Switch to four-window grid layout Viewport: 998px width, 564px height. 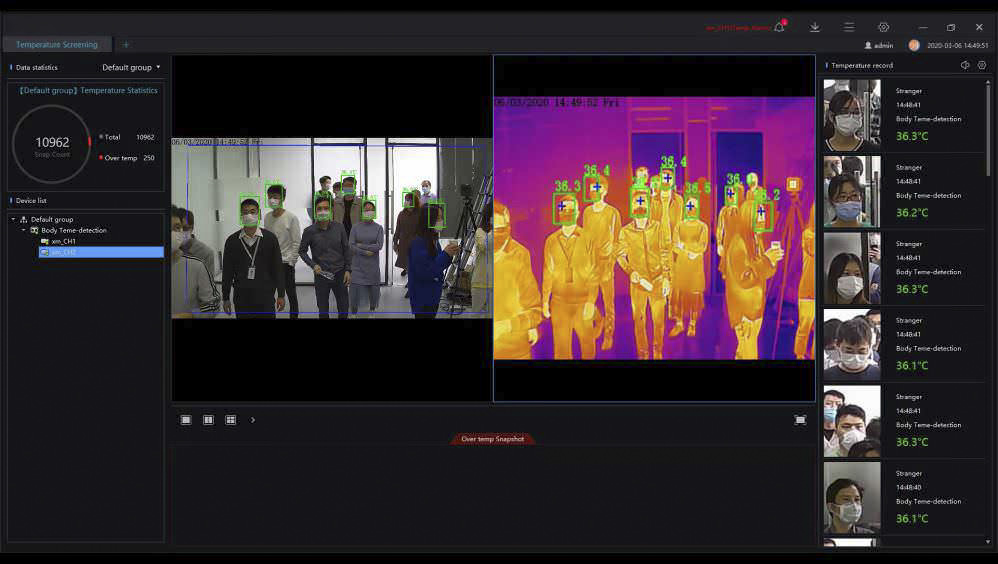[x=230, y=420]
